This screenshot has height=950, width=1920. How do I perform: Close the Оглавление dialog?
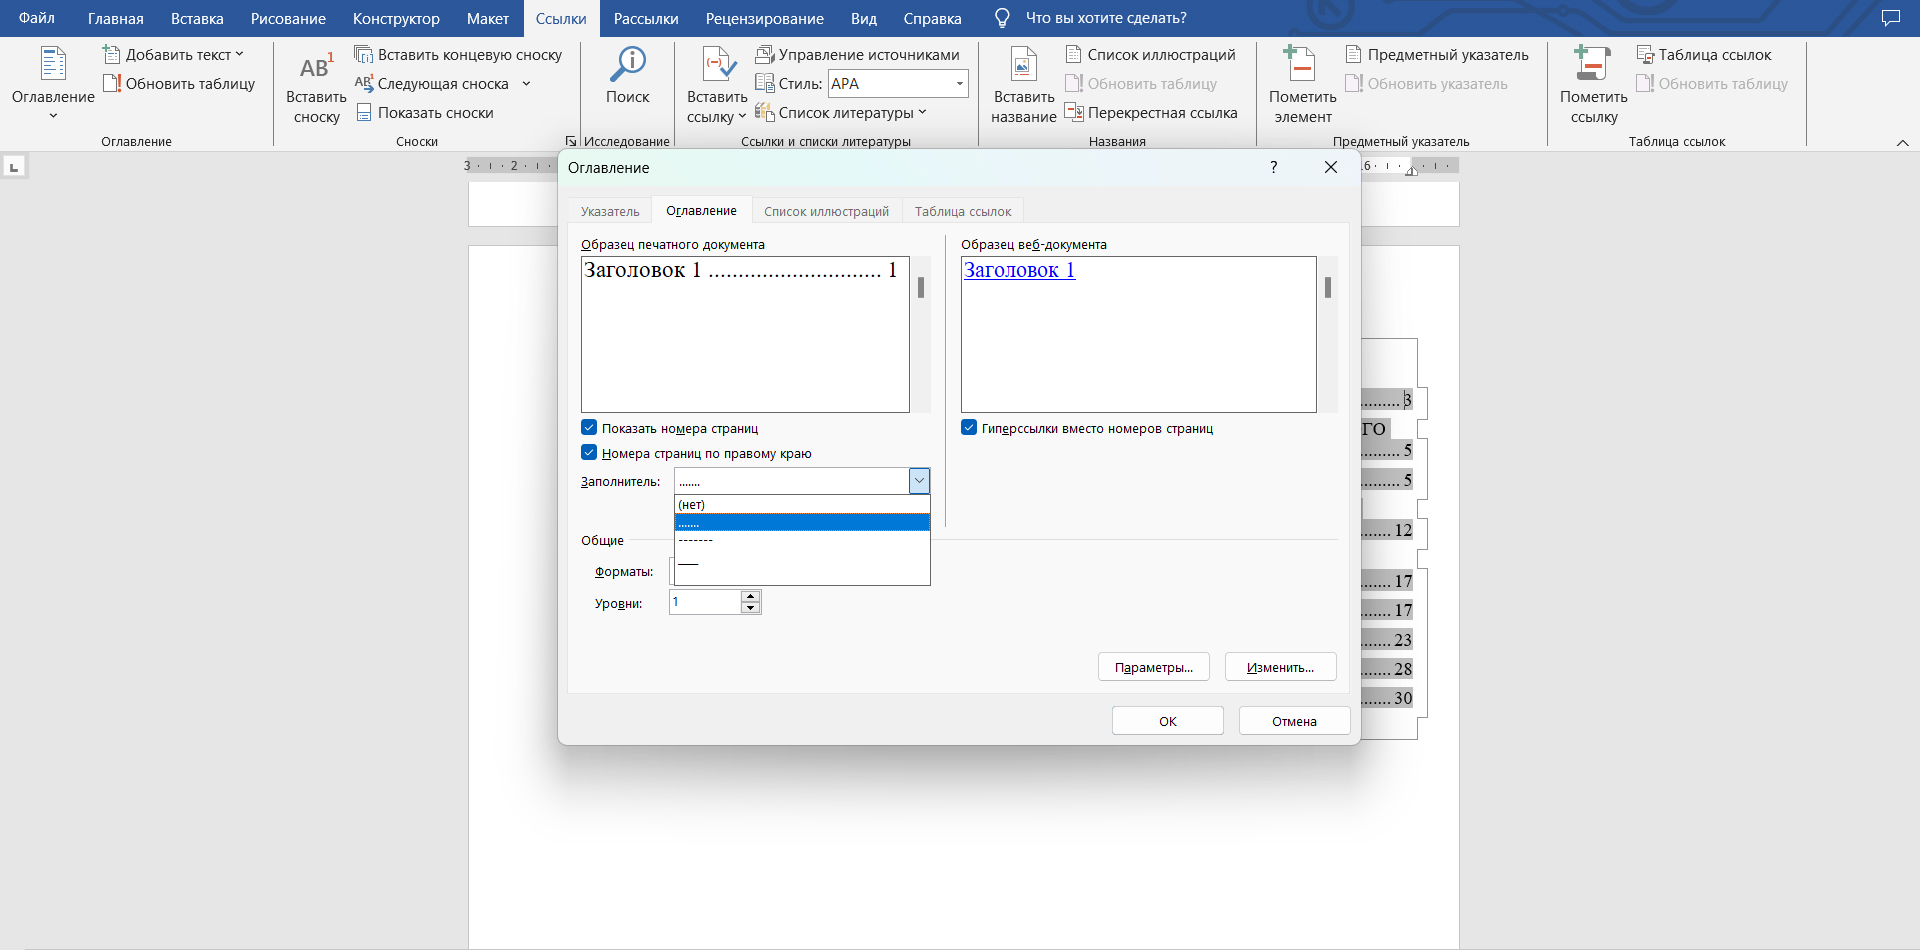[1331, 167]
